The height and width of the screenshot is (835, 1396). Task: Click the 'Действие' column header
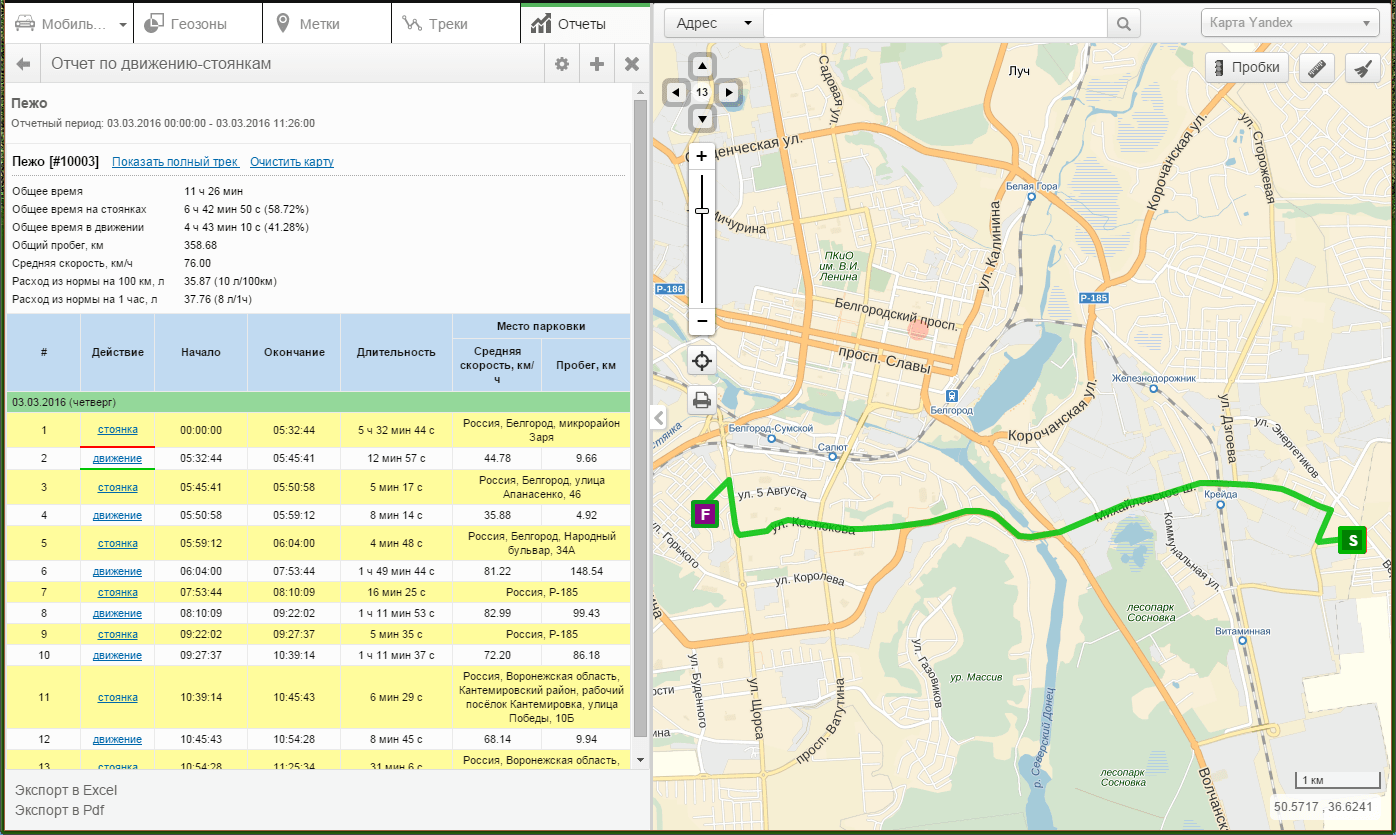(118, 352)
